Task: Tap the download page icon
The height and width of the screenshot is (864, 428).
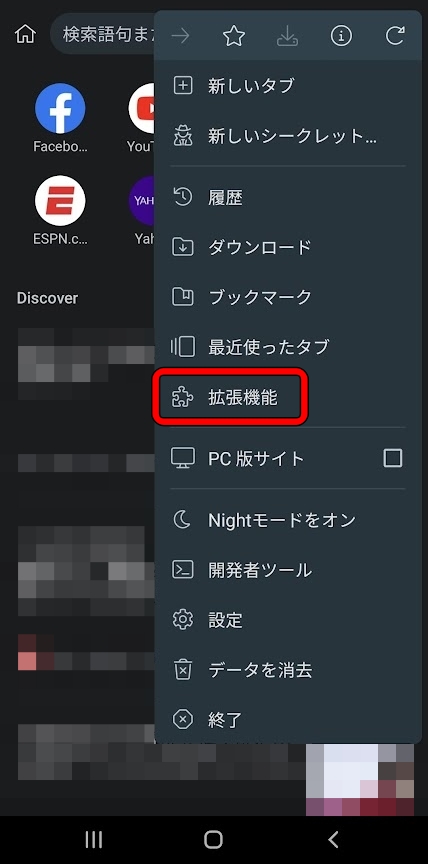Action: pos(288,36)
